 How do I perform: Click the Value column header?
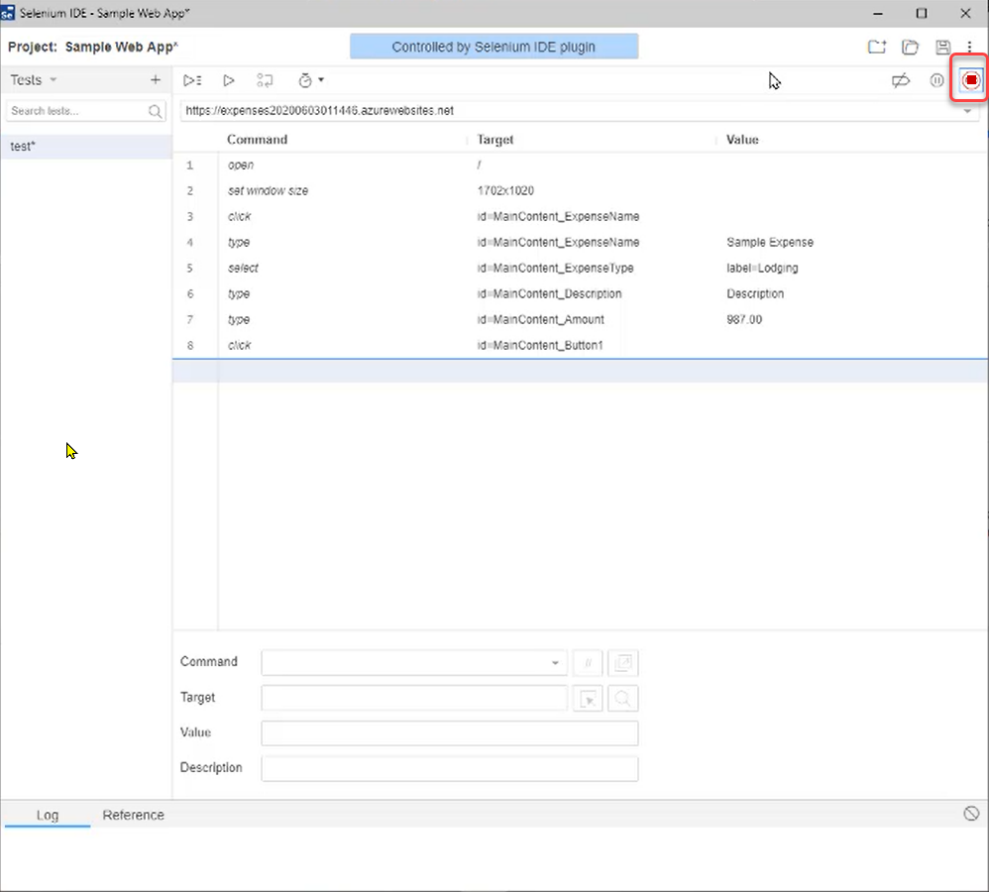tap(742, 139)
